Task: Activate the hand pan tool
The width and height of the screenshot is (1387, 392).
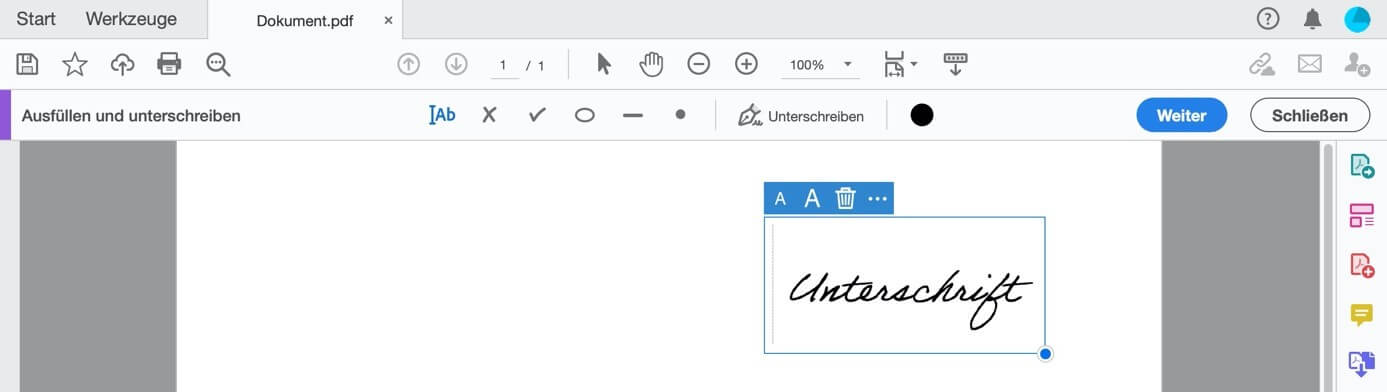Action: tap(652, 64)
